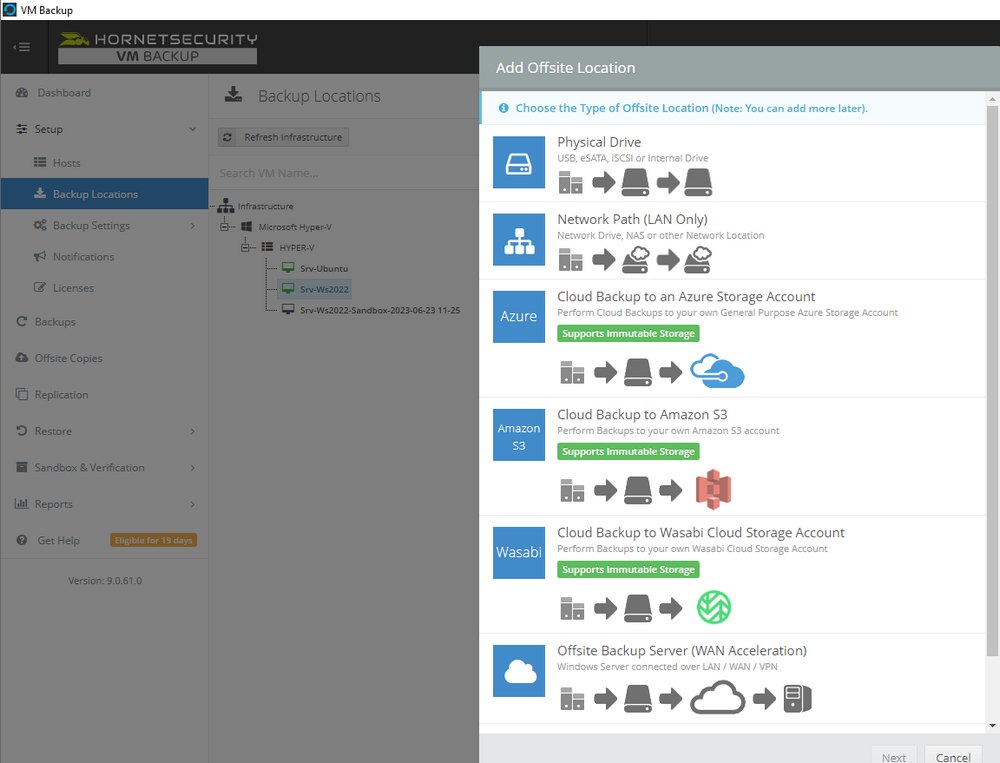The image size is (1000, 763).
Task: Click the Add Offsite Location panel scrollbar thumb
Action: pos(992,381)
